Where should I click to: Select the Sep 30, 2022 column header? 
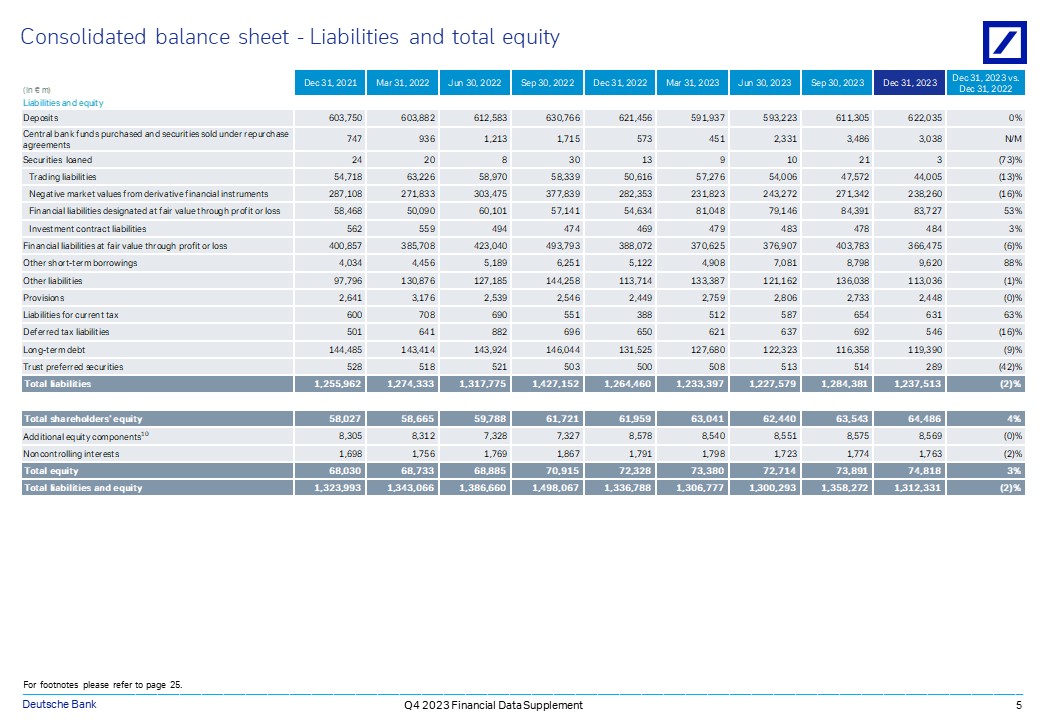point(547,83)
